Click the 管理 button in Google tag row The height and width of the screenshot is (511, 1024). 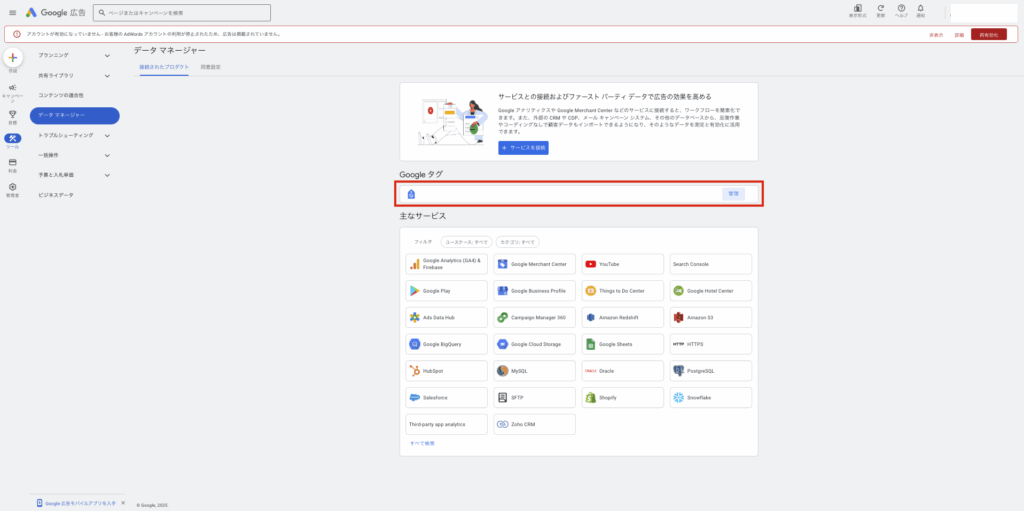click(x=733, y=194)
